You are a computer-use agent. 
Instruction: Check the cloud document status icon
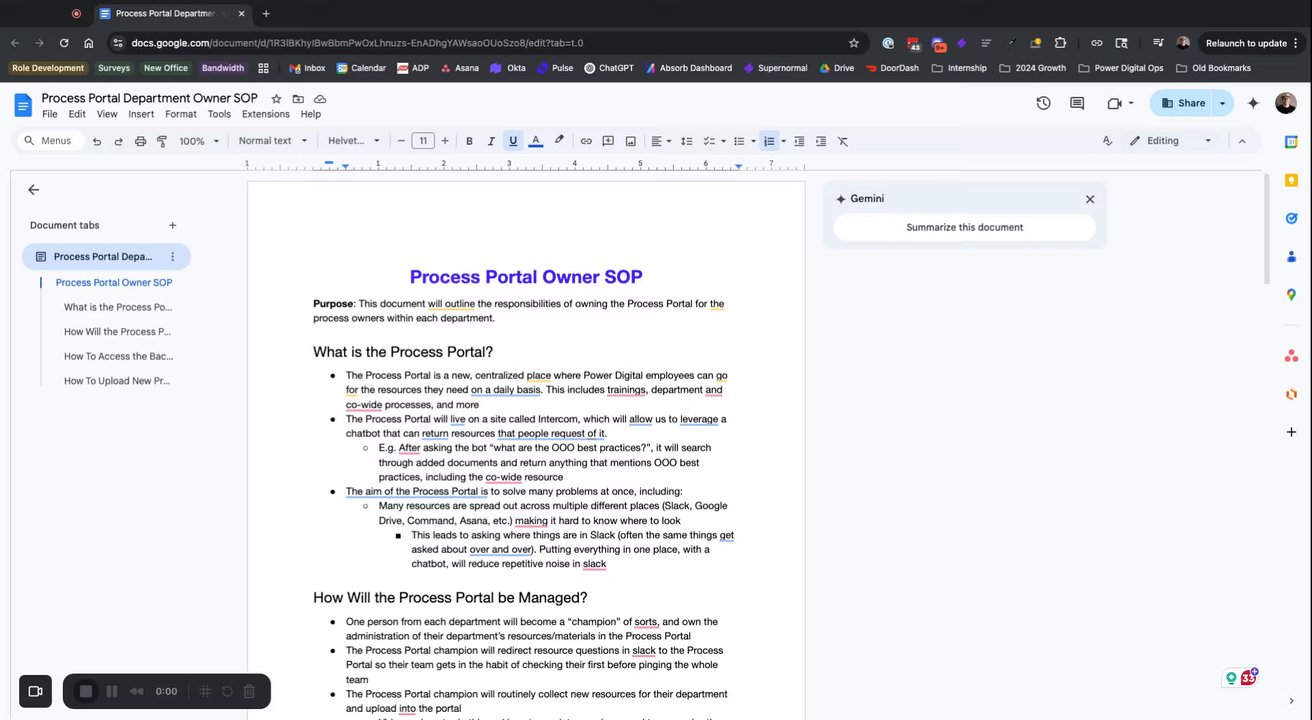320,99
